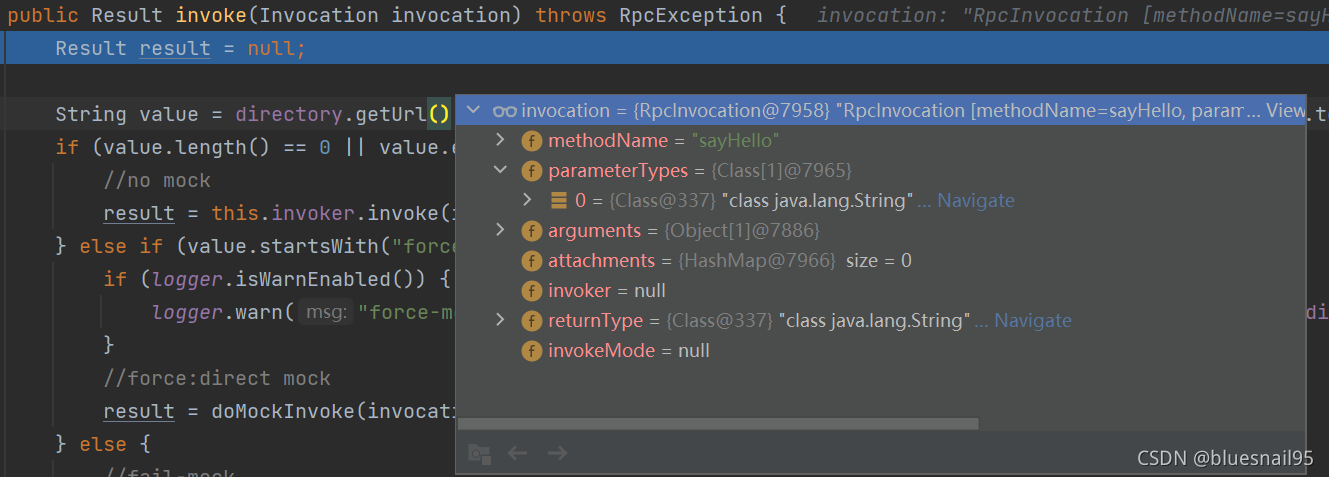Screen dimensions: 1329x477
Task: Select the invokeMode = null row
Action: click(x=881, y=351)
